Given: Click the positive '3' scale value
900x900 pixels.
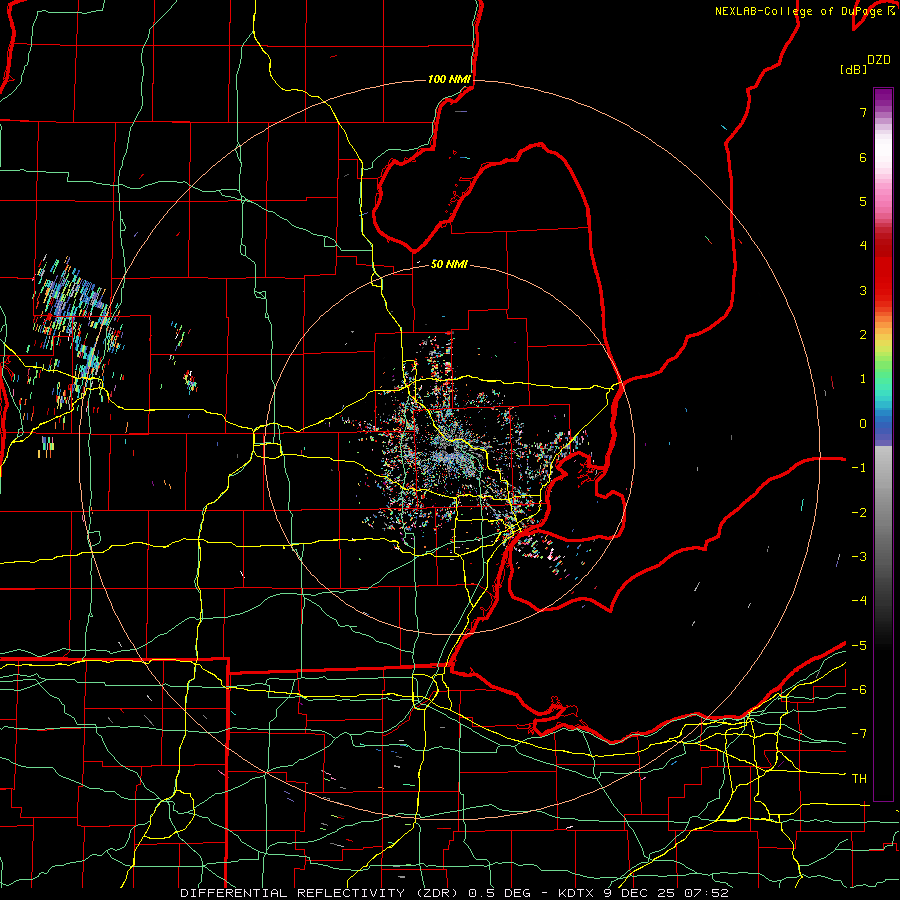Looking at the screenshot, I should click(863, 290).
